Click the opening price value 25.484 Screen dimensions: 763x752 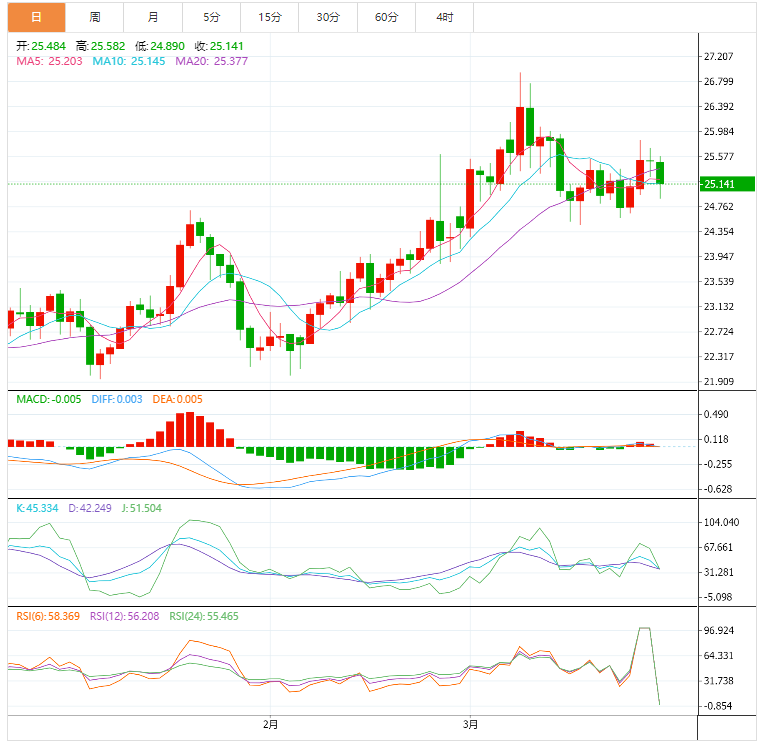[49, 46]
